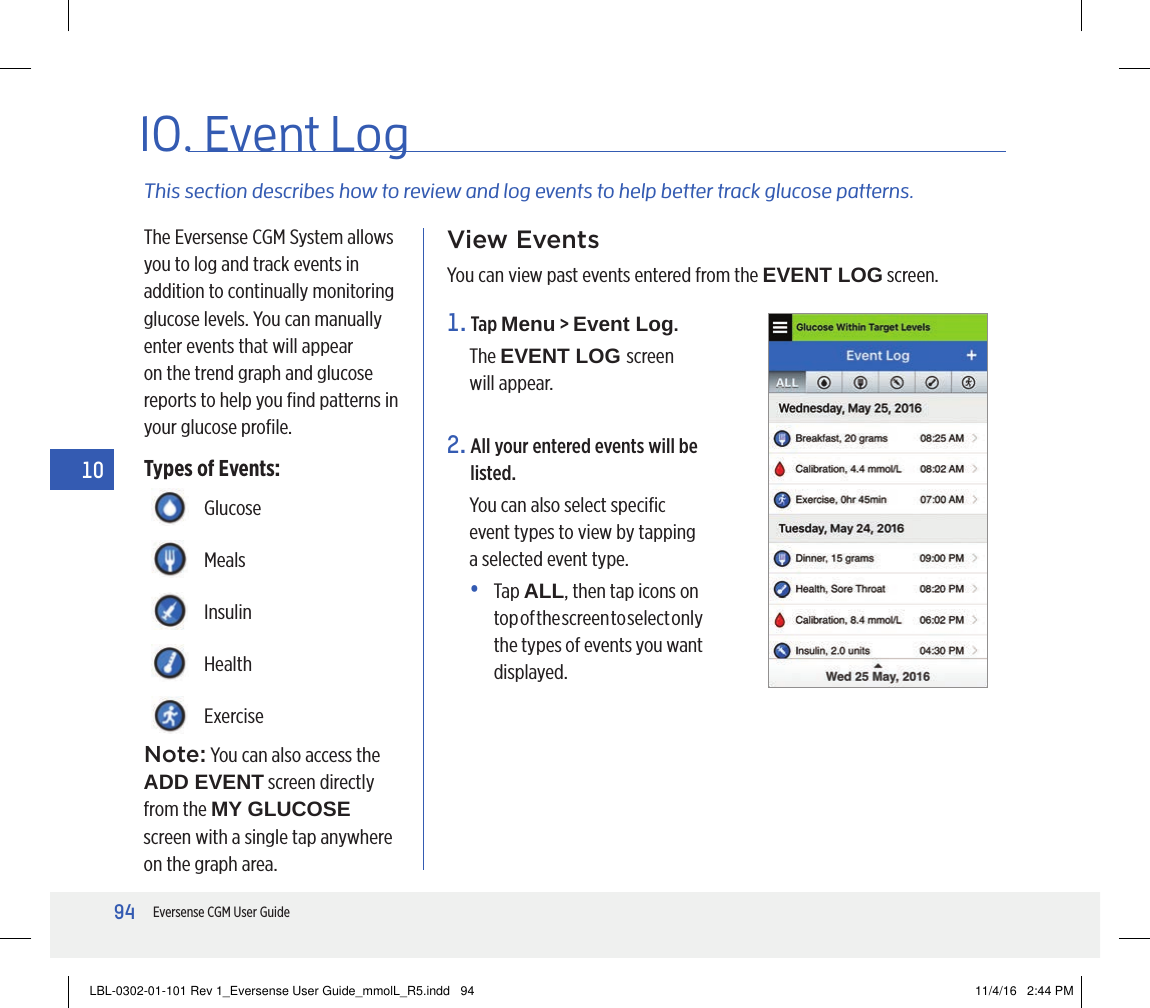The width and height of the screenshot is (1150, 1008).
Task: Click the meals filter icon in the filter bar
Action: (x=862, y=382)
